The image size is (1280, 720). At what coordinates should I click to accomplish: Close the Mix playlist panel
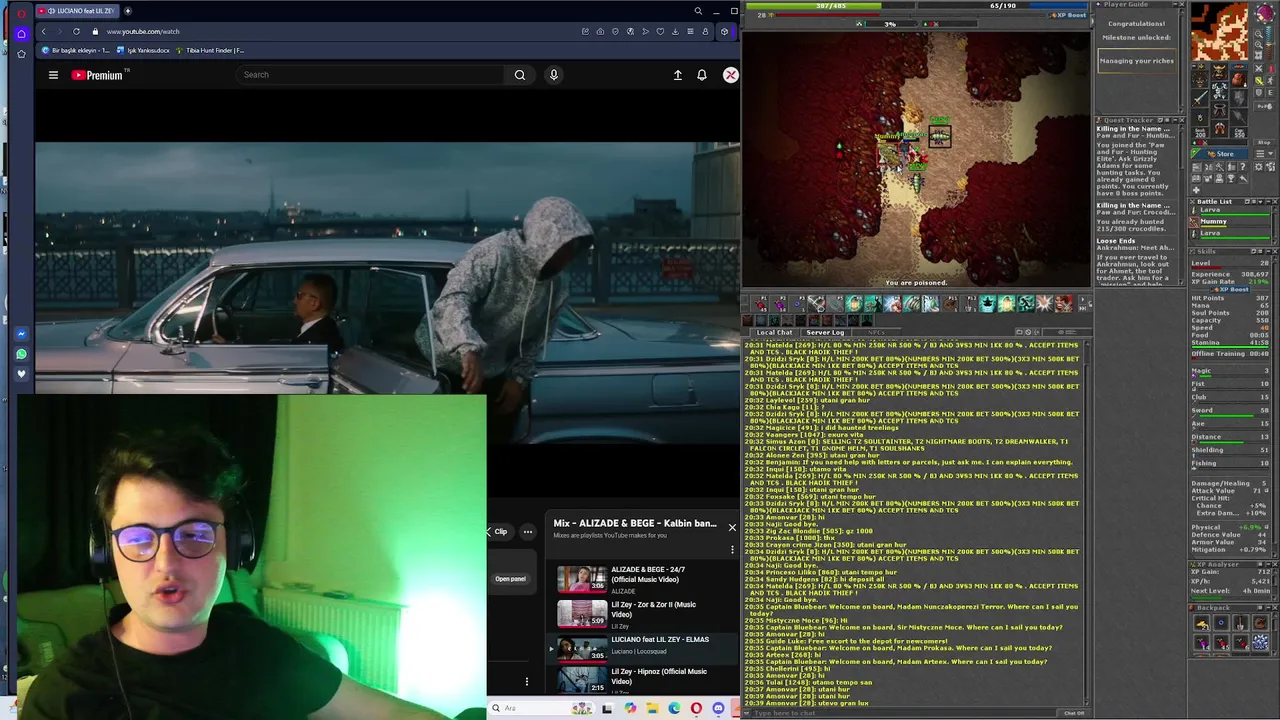[732, 527]
